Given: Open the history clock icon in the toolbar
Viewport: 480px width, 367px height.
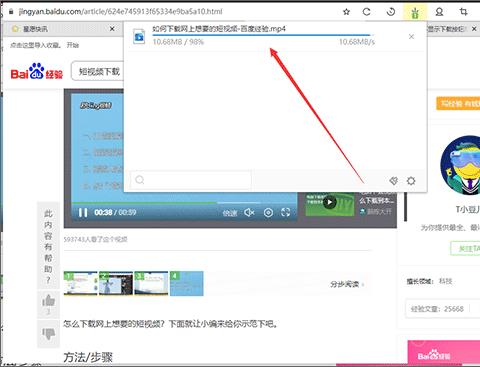Looking at the screenshot, I should [391, 12].
